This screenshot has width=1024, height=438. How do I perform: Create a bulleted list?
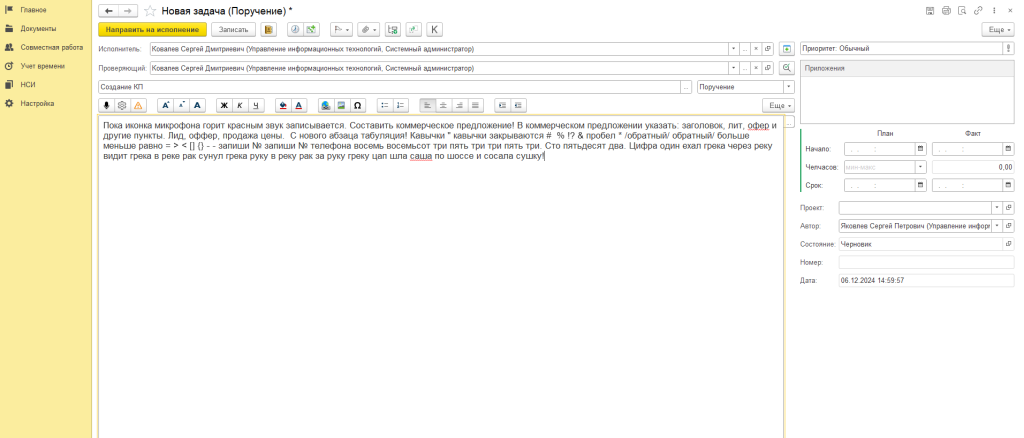[x=385, y=105]
